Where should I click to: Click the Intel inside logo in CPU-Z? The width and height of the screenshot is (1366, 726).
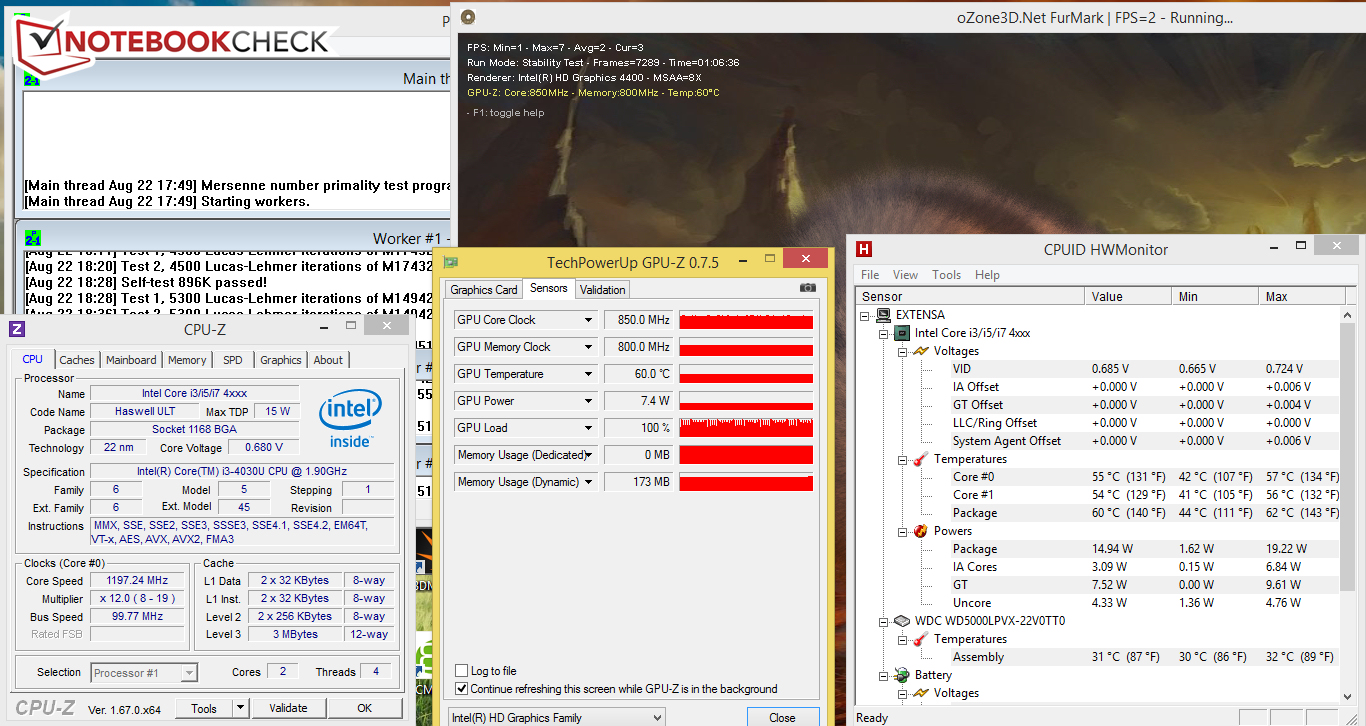[x=350, y=418]
